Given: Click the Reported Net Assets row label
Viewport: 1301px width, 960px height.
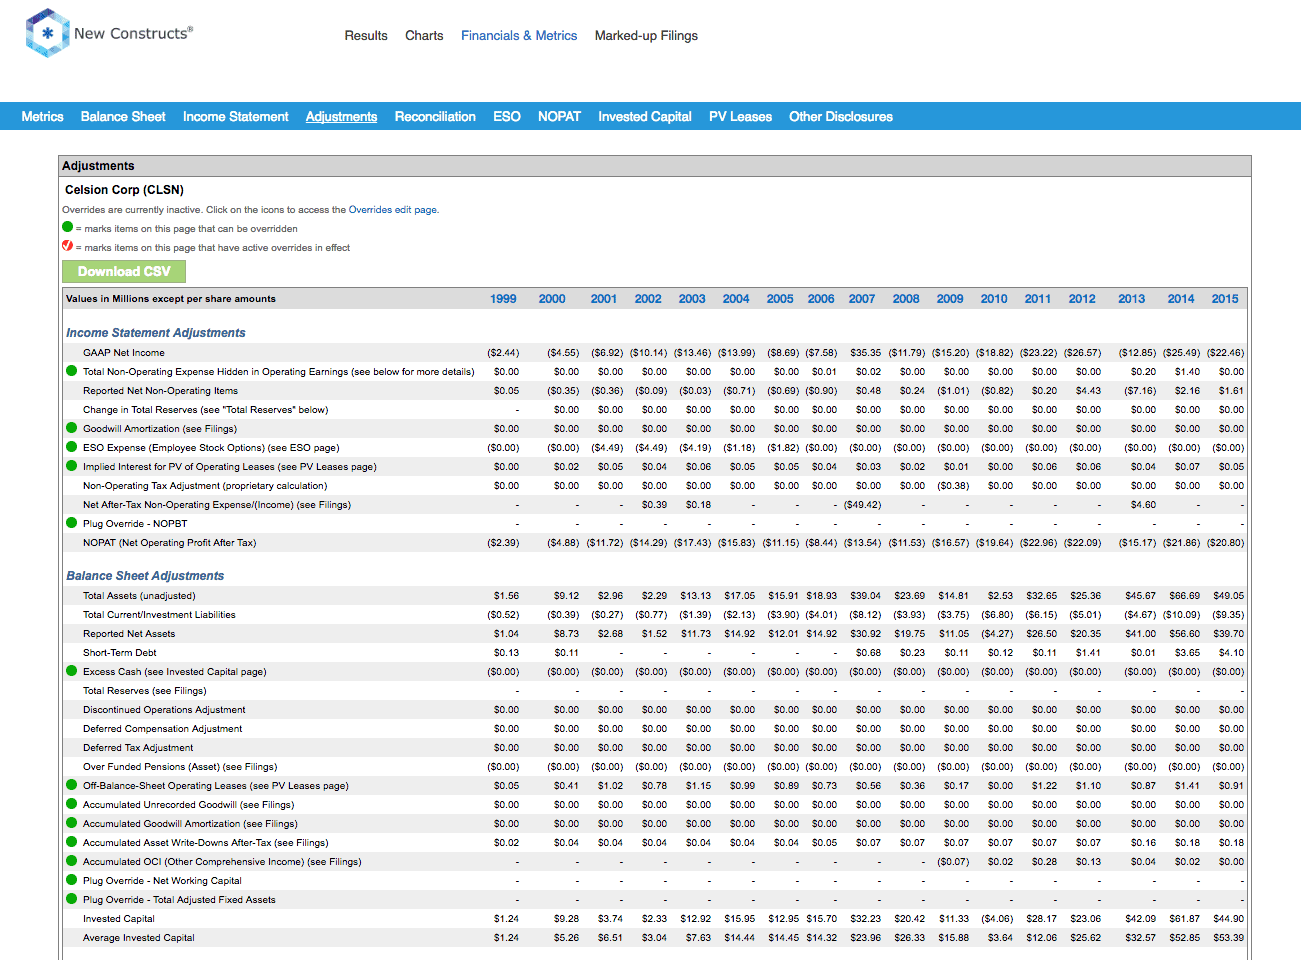Looking at the screenshot, I should click(x=129, y=634).
